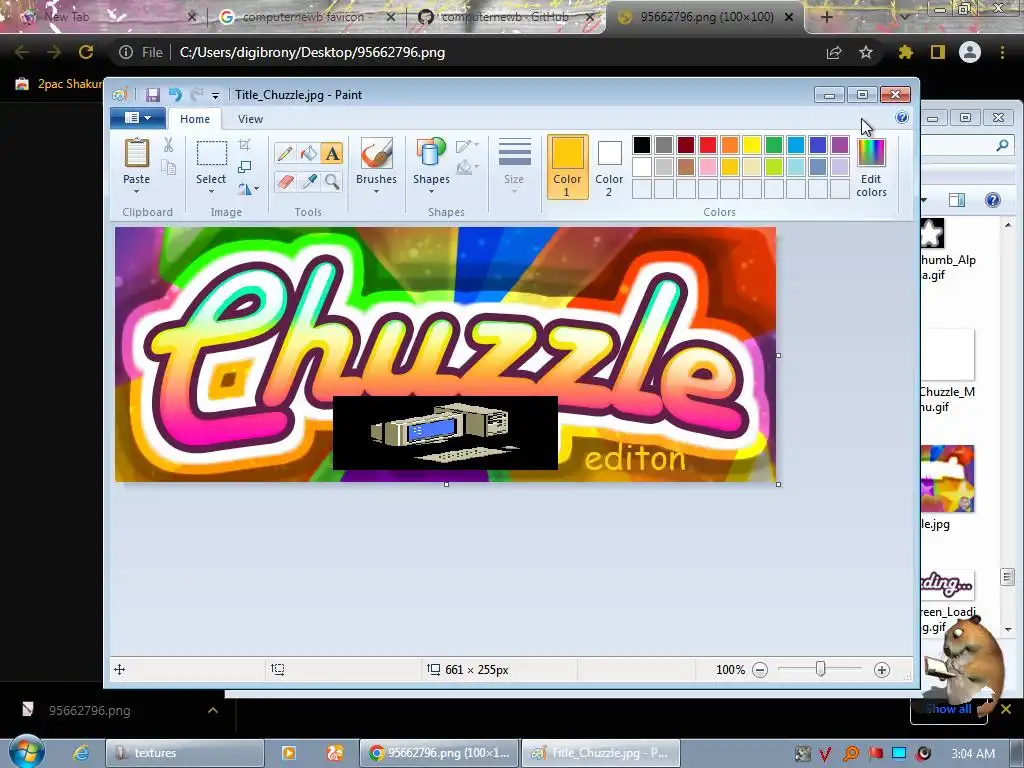Open Chrome profile avatar
The width and height of the screenshot is (1024, 768).
(x=970, y=52)
